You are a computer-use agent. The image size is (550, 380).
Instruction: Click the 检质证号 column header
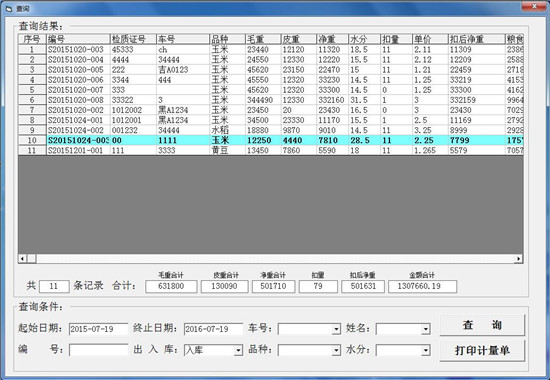[x=133, y=39]
